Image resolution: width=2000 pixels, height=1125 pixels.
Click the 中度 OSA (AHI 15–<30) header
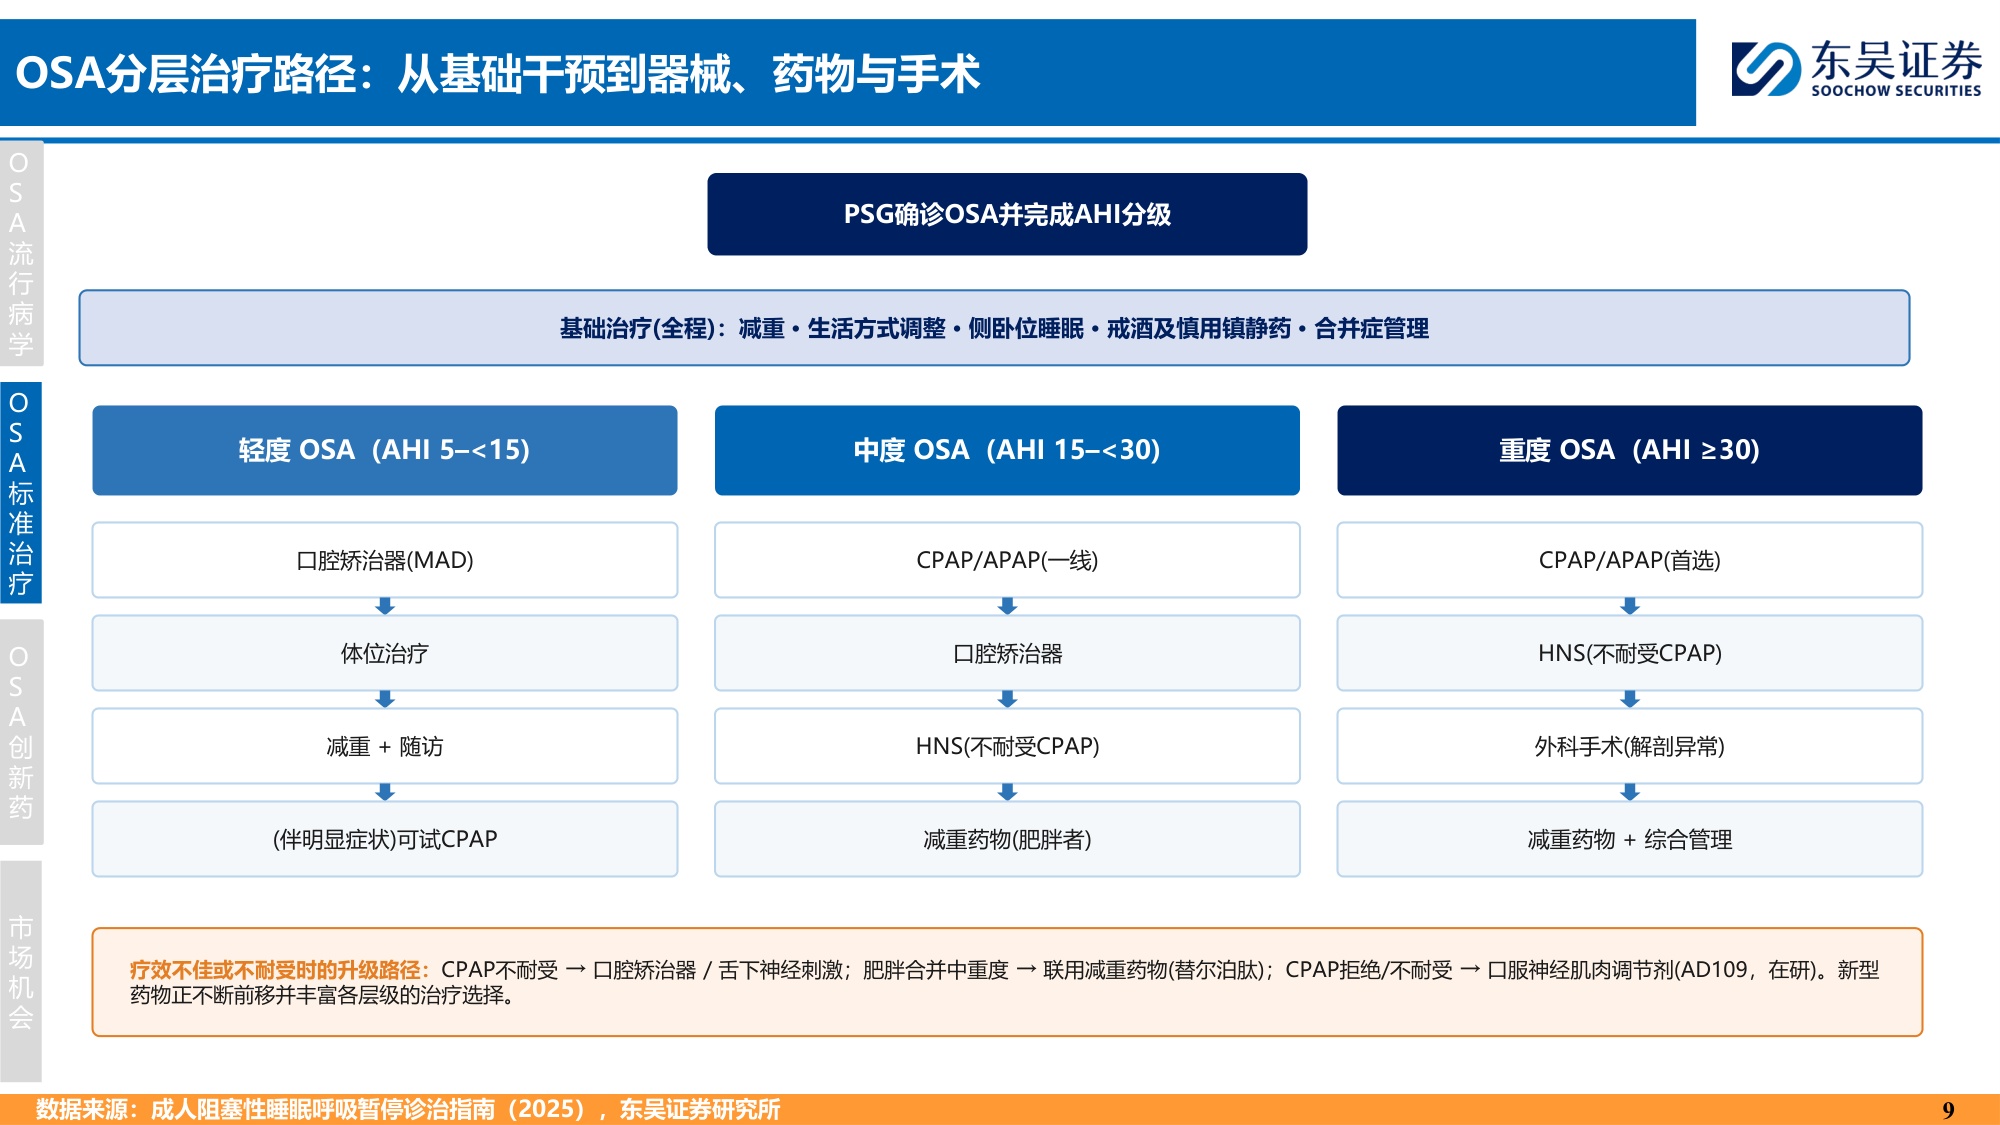(x=1007, y=450)
